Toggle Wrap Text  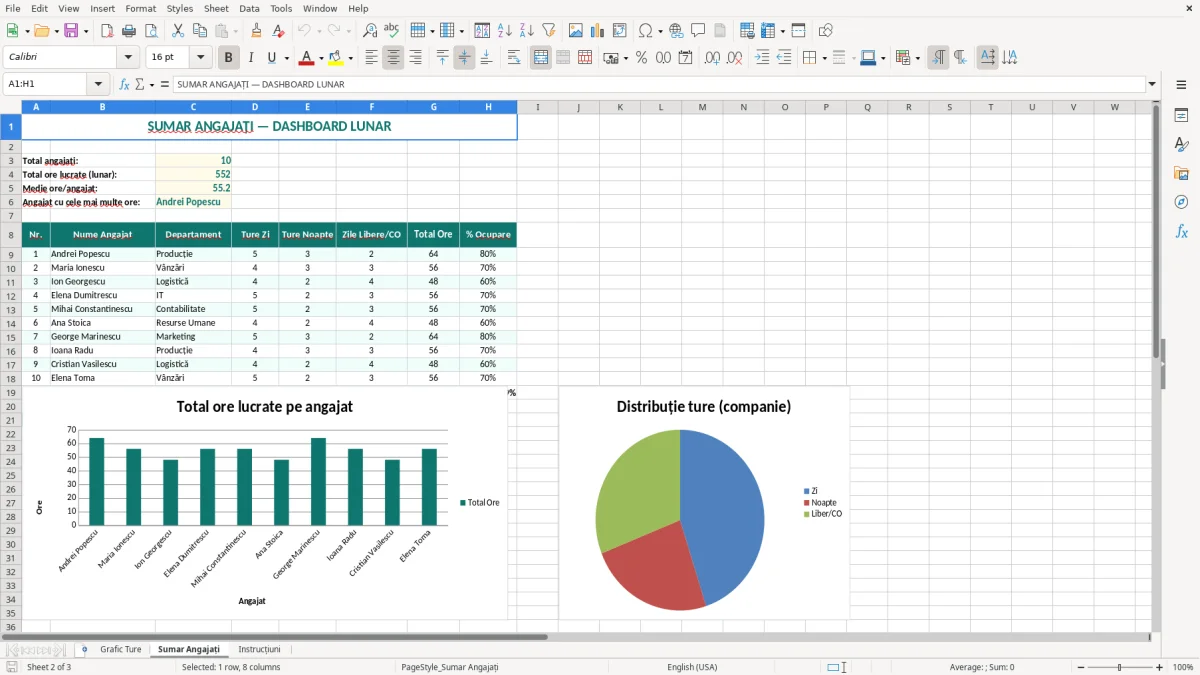click(x=514, y=58)
